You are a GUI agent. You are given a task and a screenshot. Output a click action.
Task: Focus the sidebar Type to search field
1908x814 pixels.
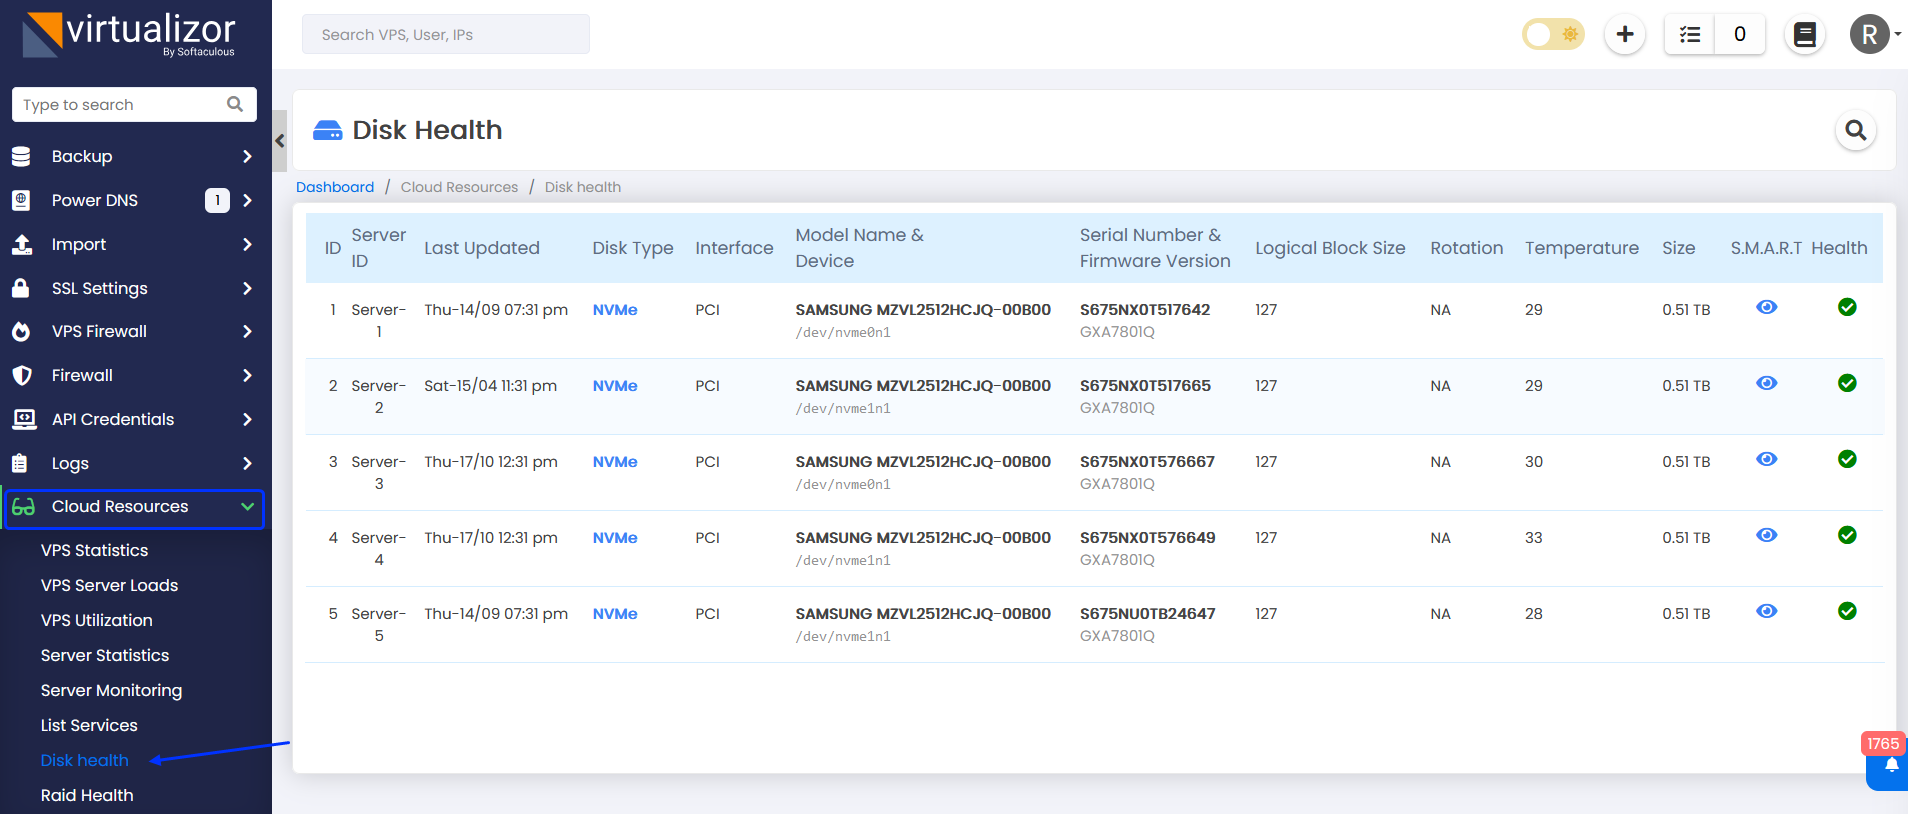tap(134, 104)
